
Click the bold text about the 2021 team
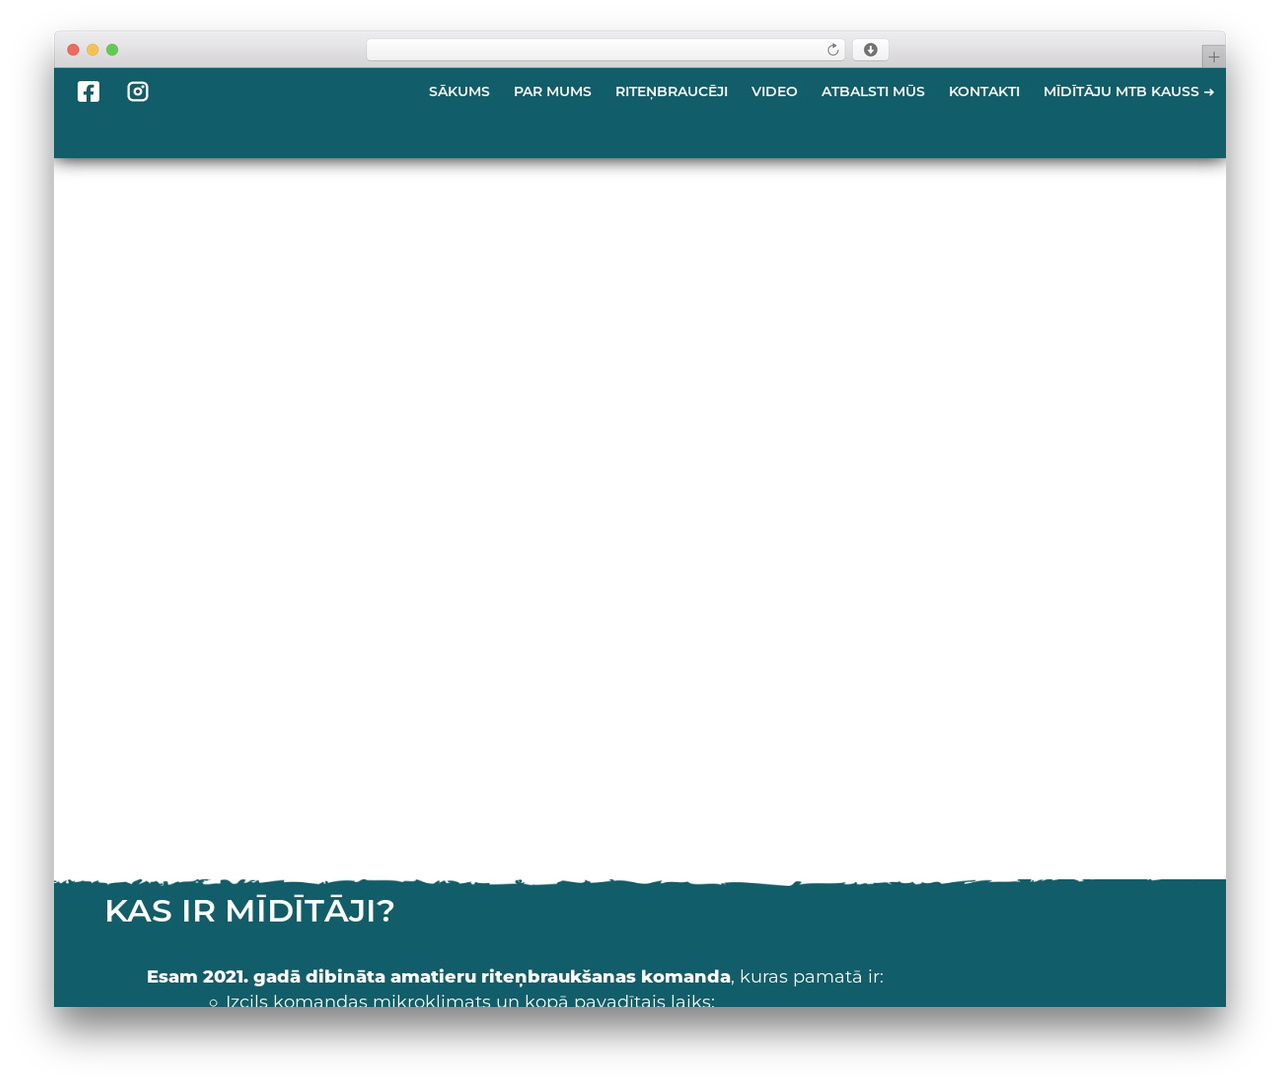point(439,977)
